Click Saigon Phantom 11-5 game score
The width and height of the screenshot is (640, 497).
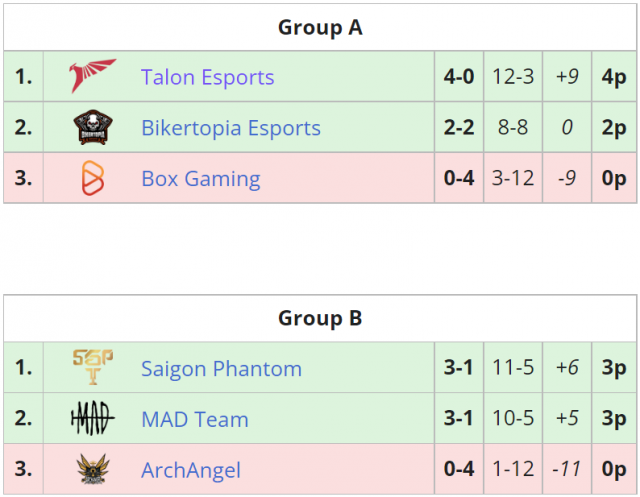click(x=513, y=367)
